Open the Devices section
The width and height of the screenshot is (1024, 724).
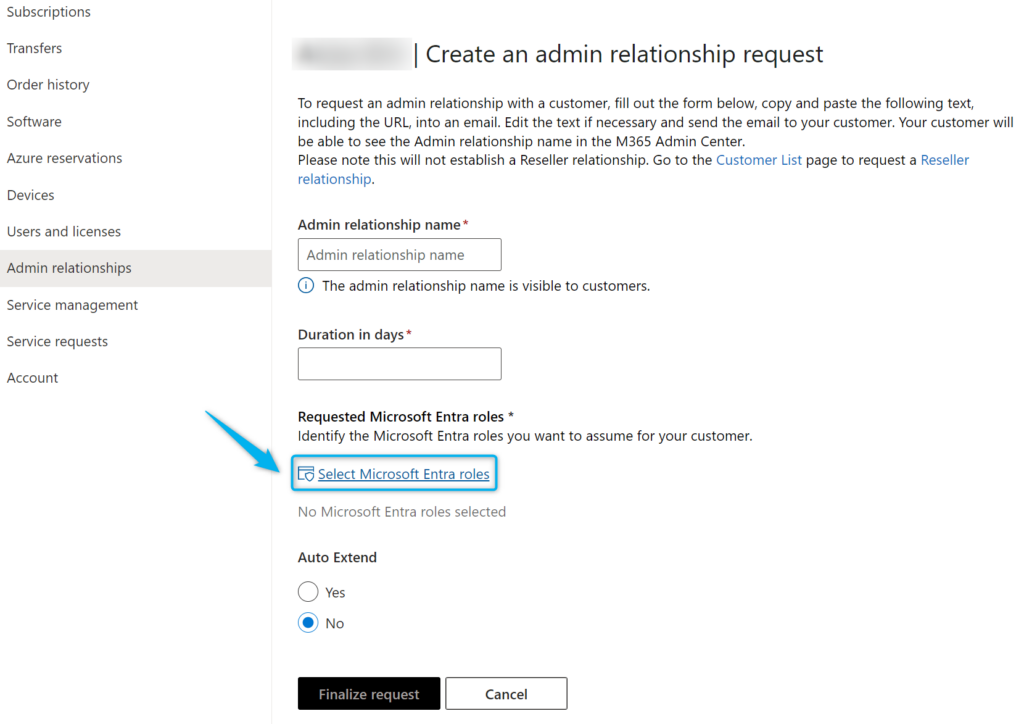point(29,194)
